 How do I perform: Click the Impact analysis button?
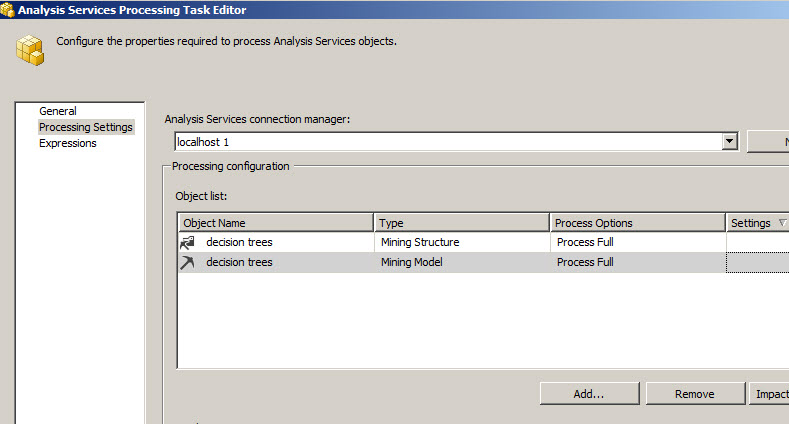click(769, 394)
